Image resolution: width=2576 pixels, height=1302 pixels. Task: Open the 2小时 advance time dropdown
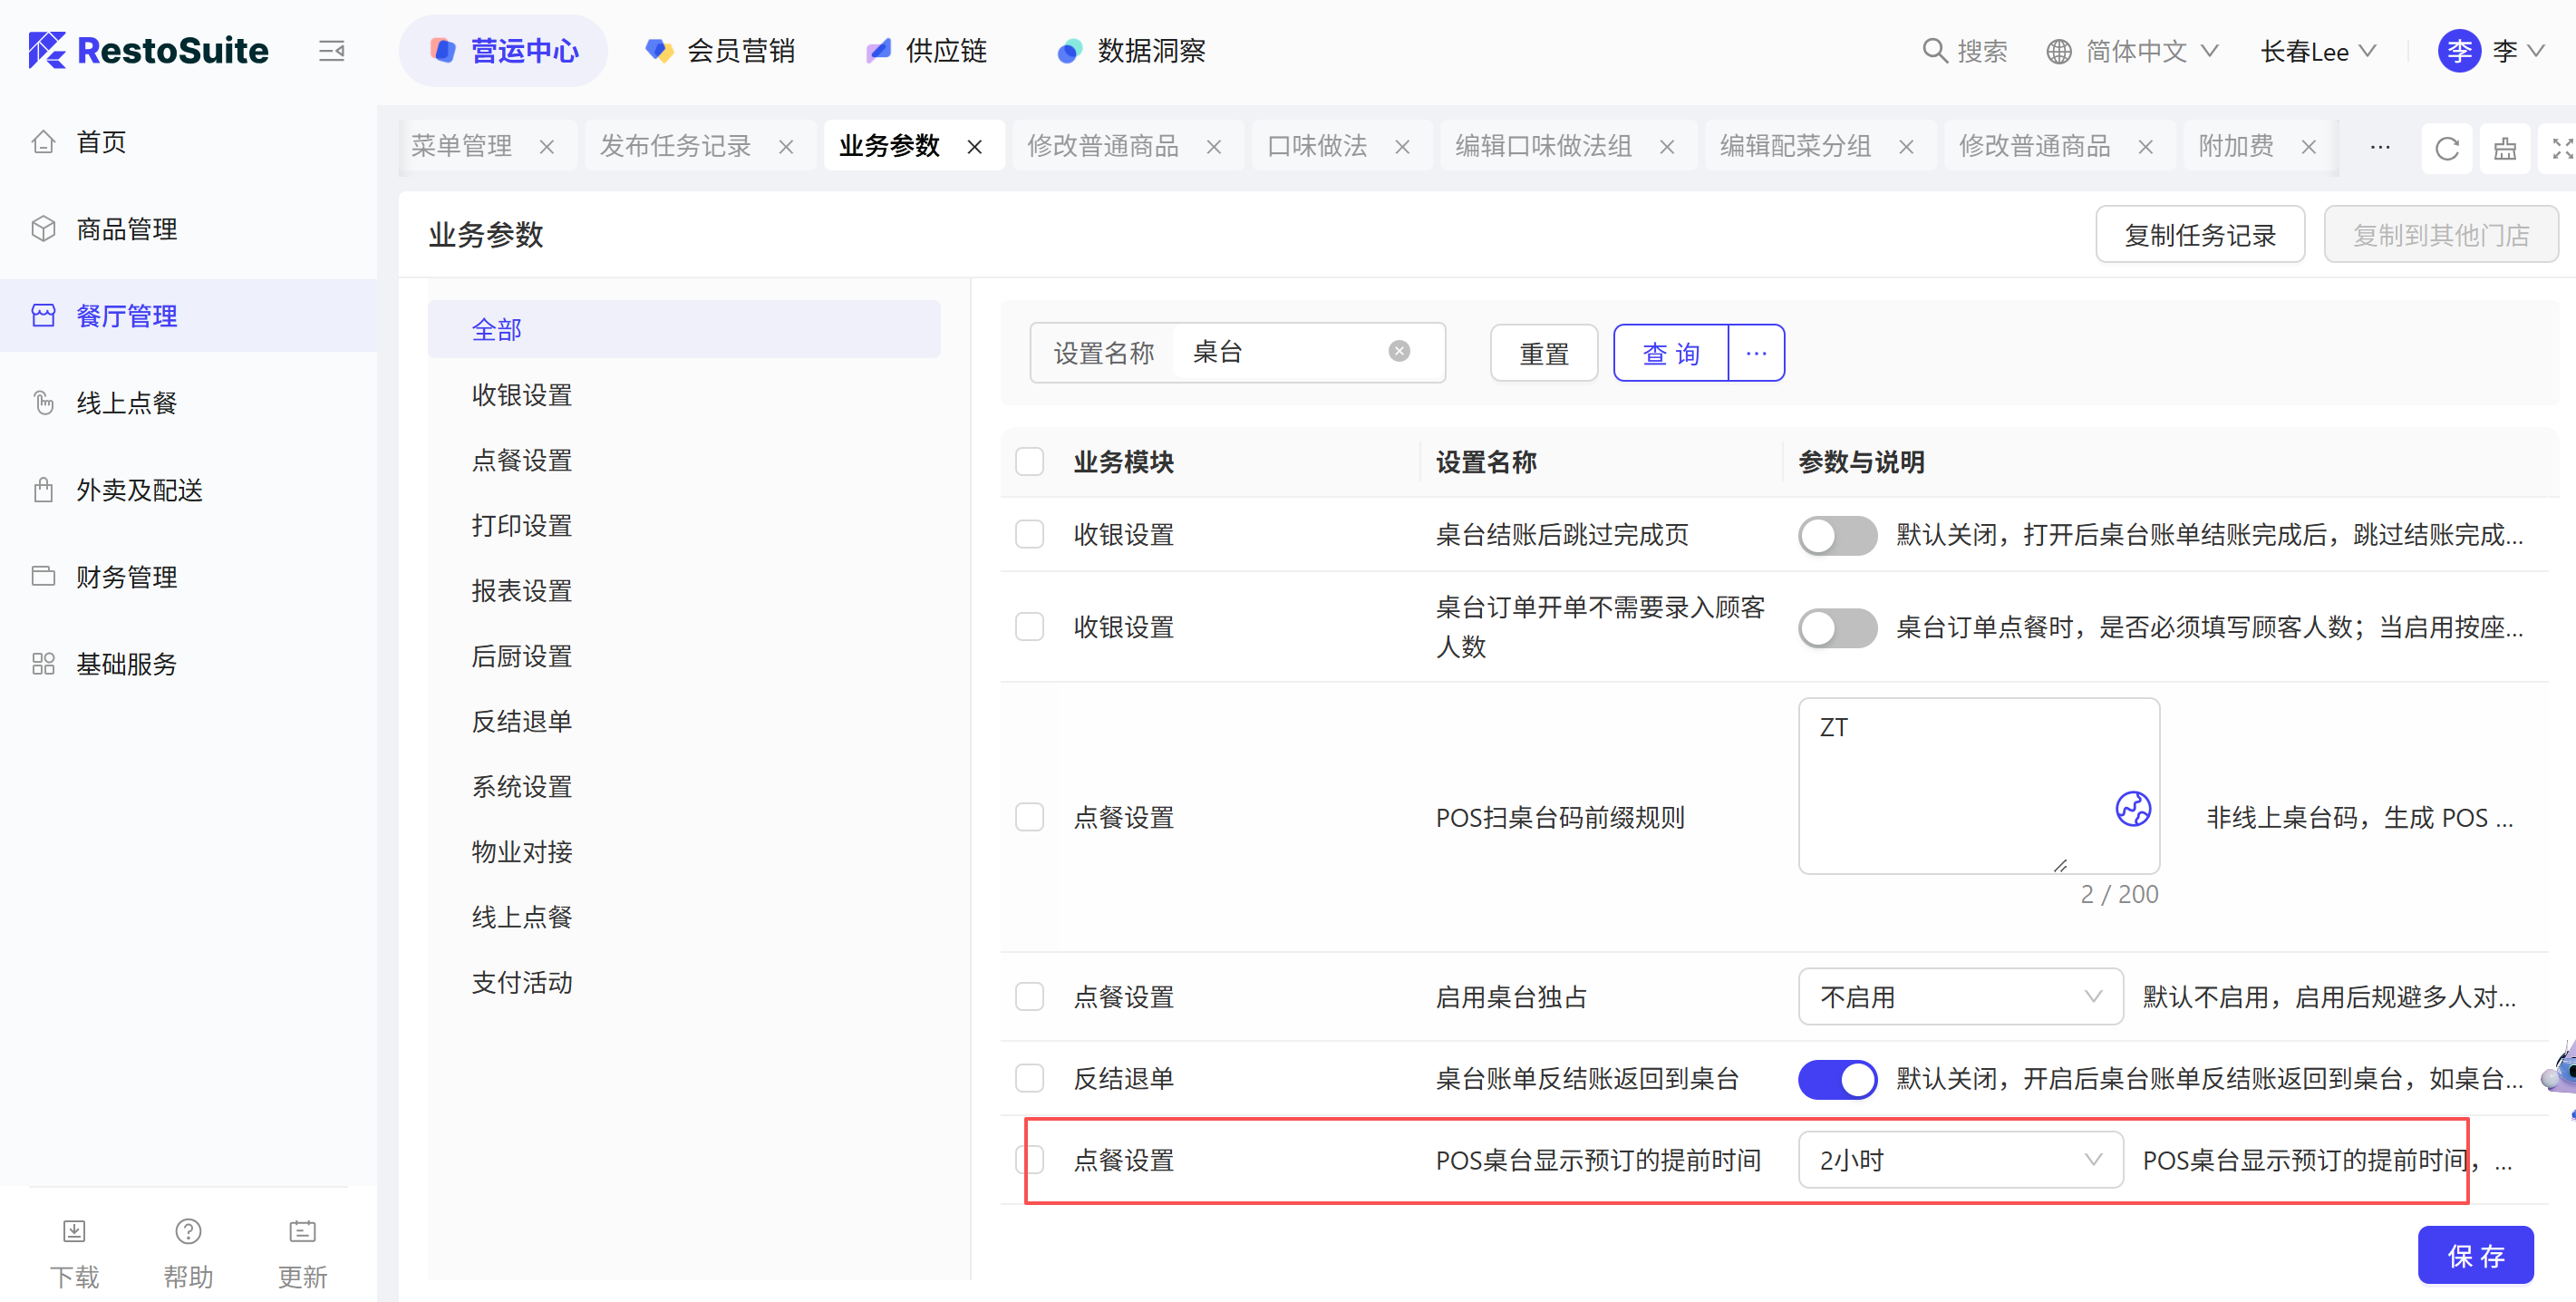tap(1959, 1160)
